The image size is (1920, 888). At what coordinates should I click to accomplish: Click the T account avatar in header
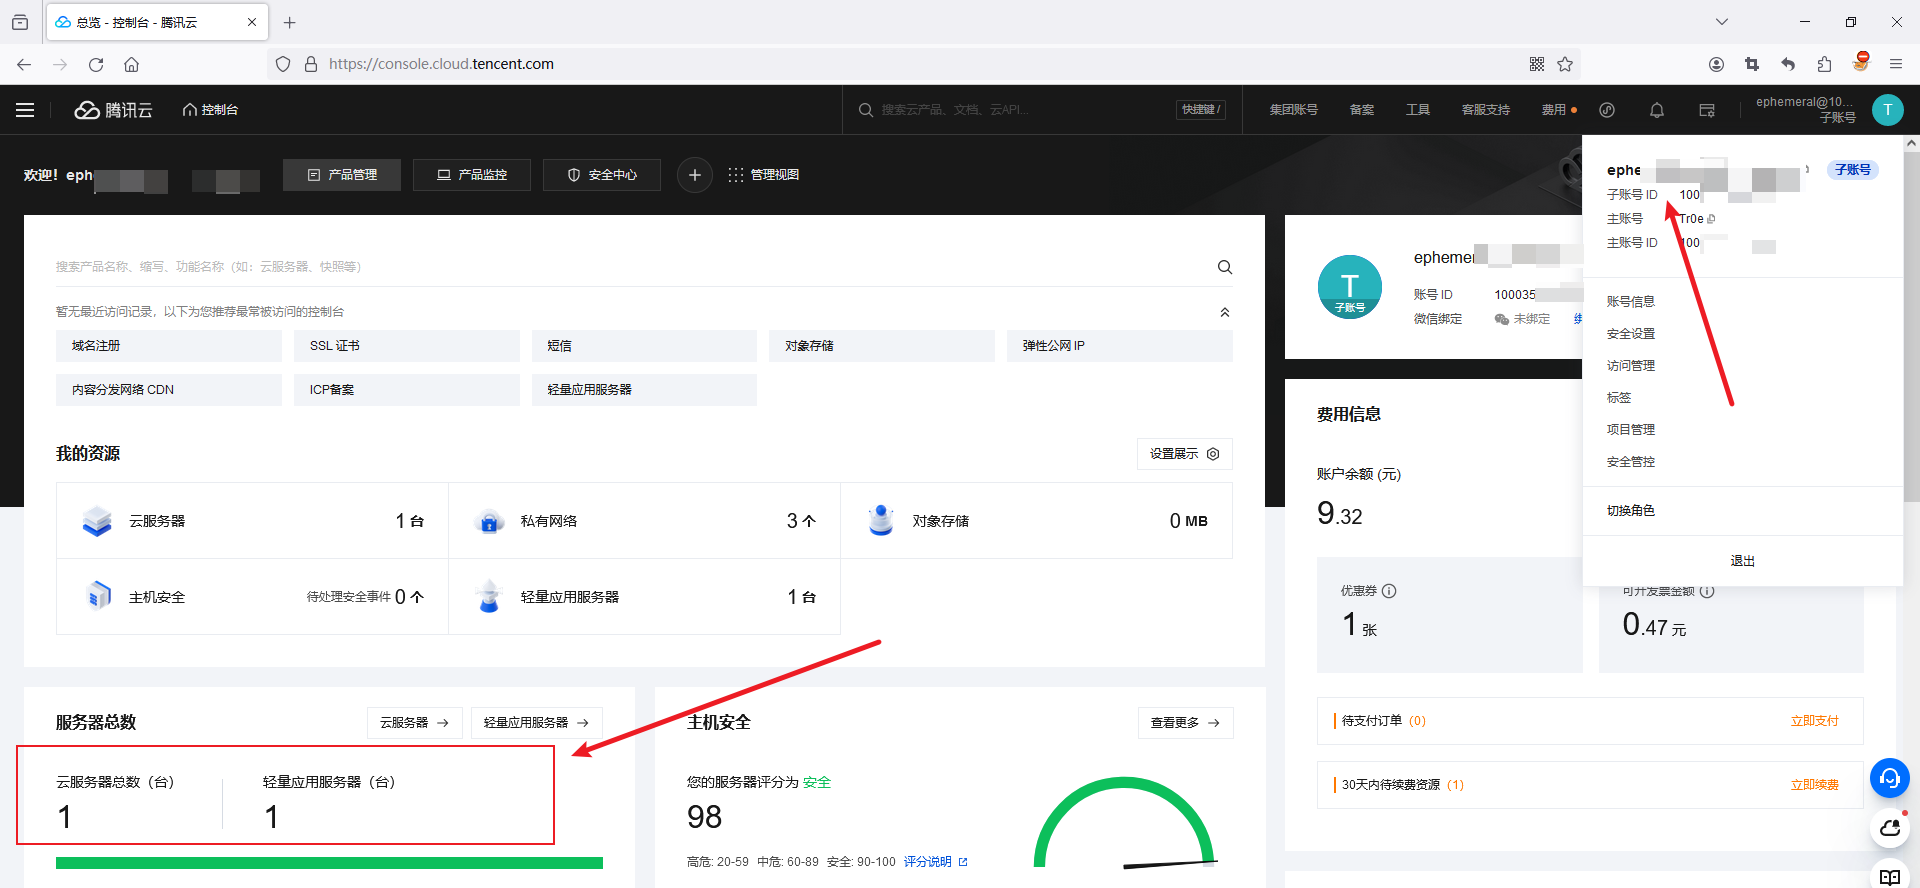pos(1887,110)
